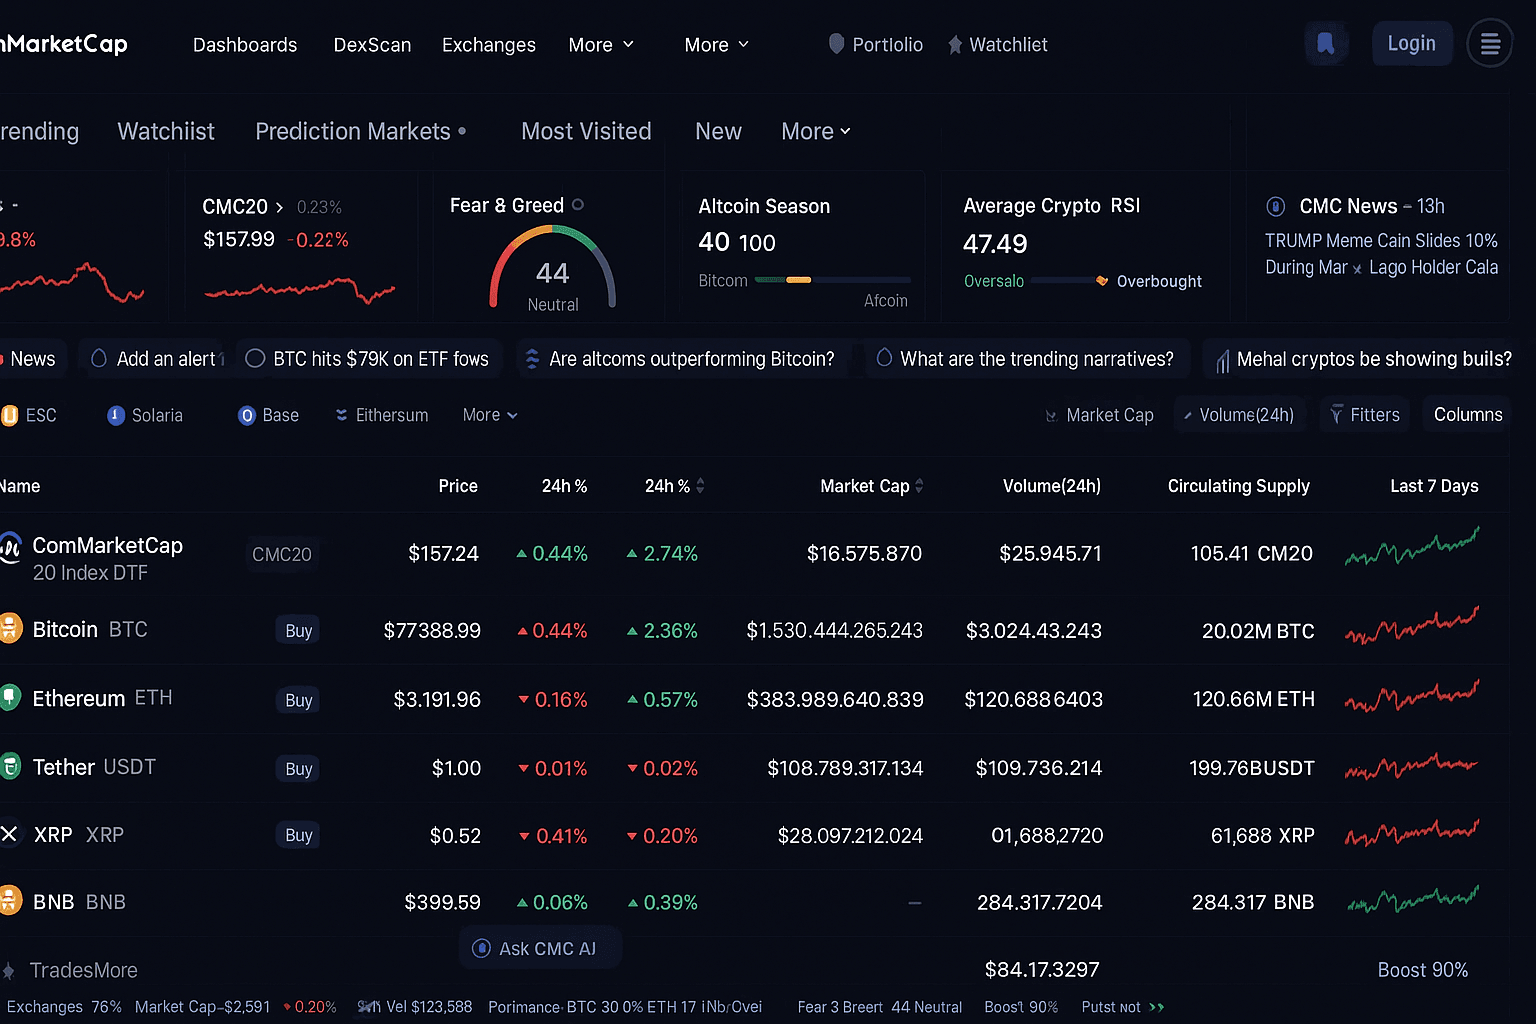Open the Bitcoin 7-day sparkline chart

(x=1412, y=626)
